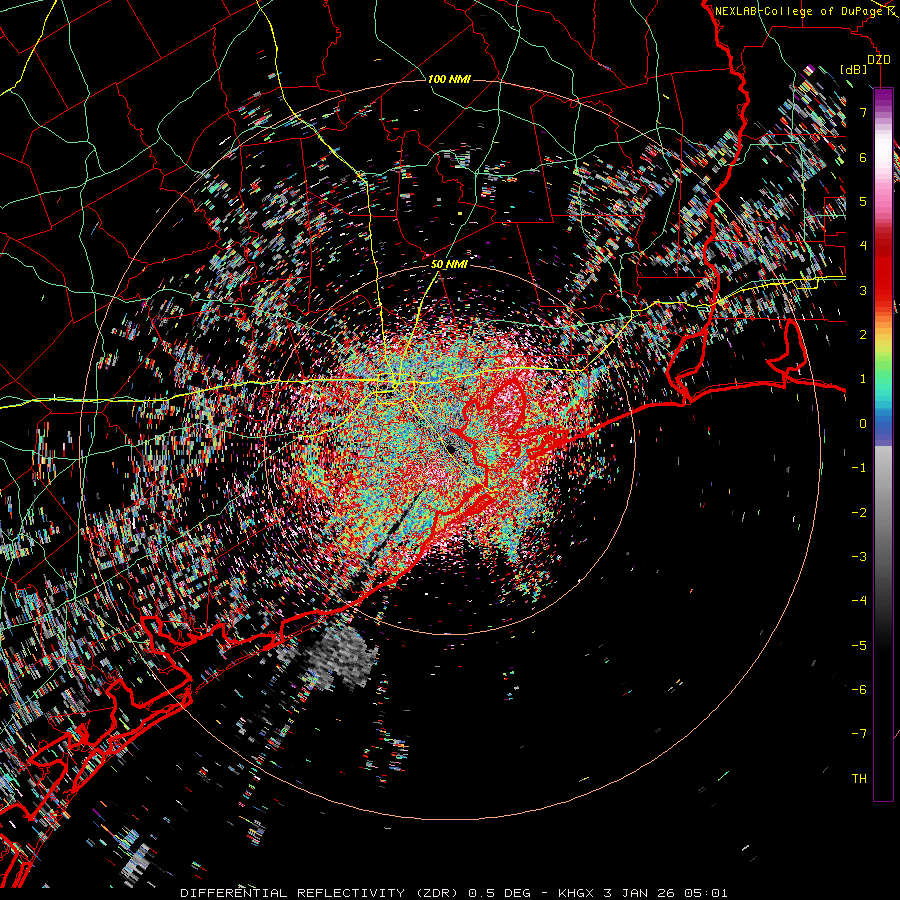
Task: Click the "5" tick label on the scale
Action: coord(863,201)
